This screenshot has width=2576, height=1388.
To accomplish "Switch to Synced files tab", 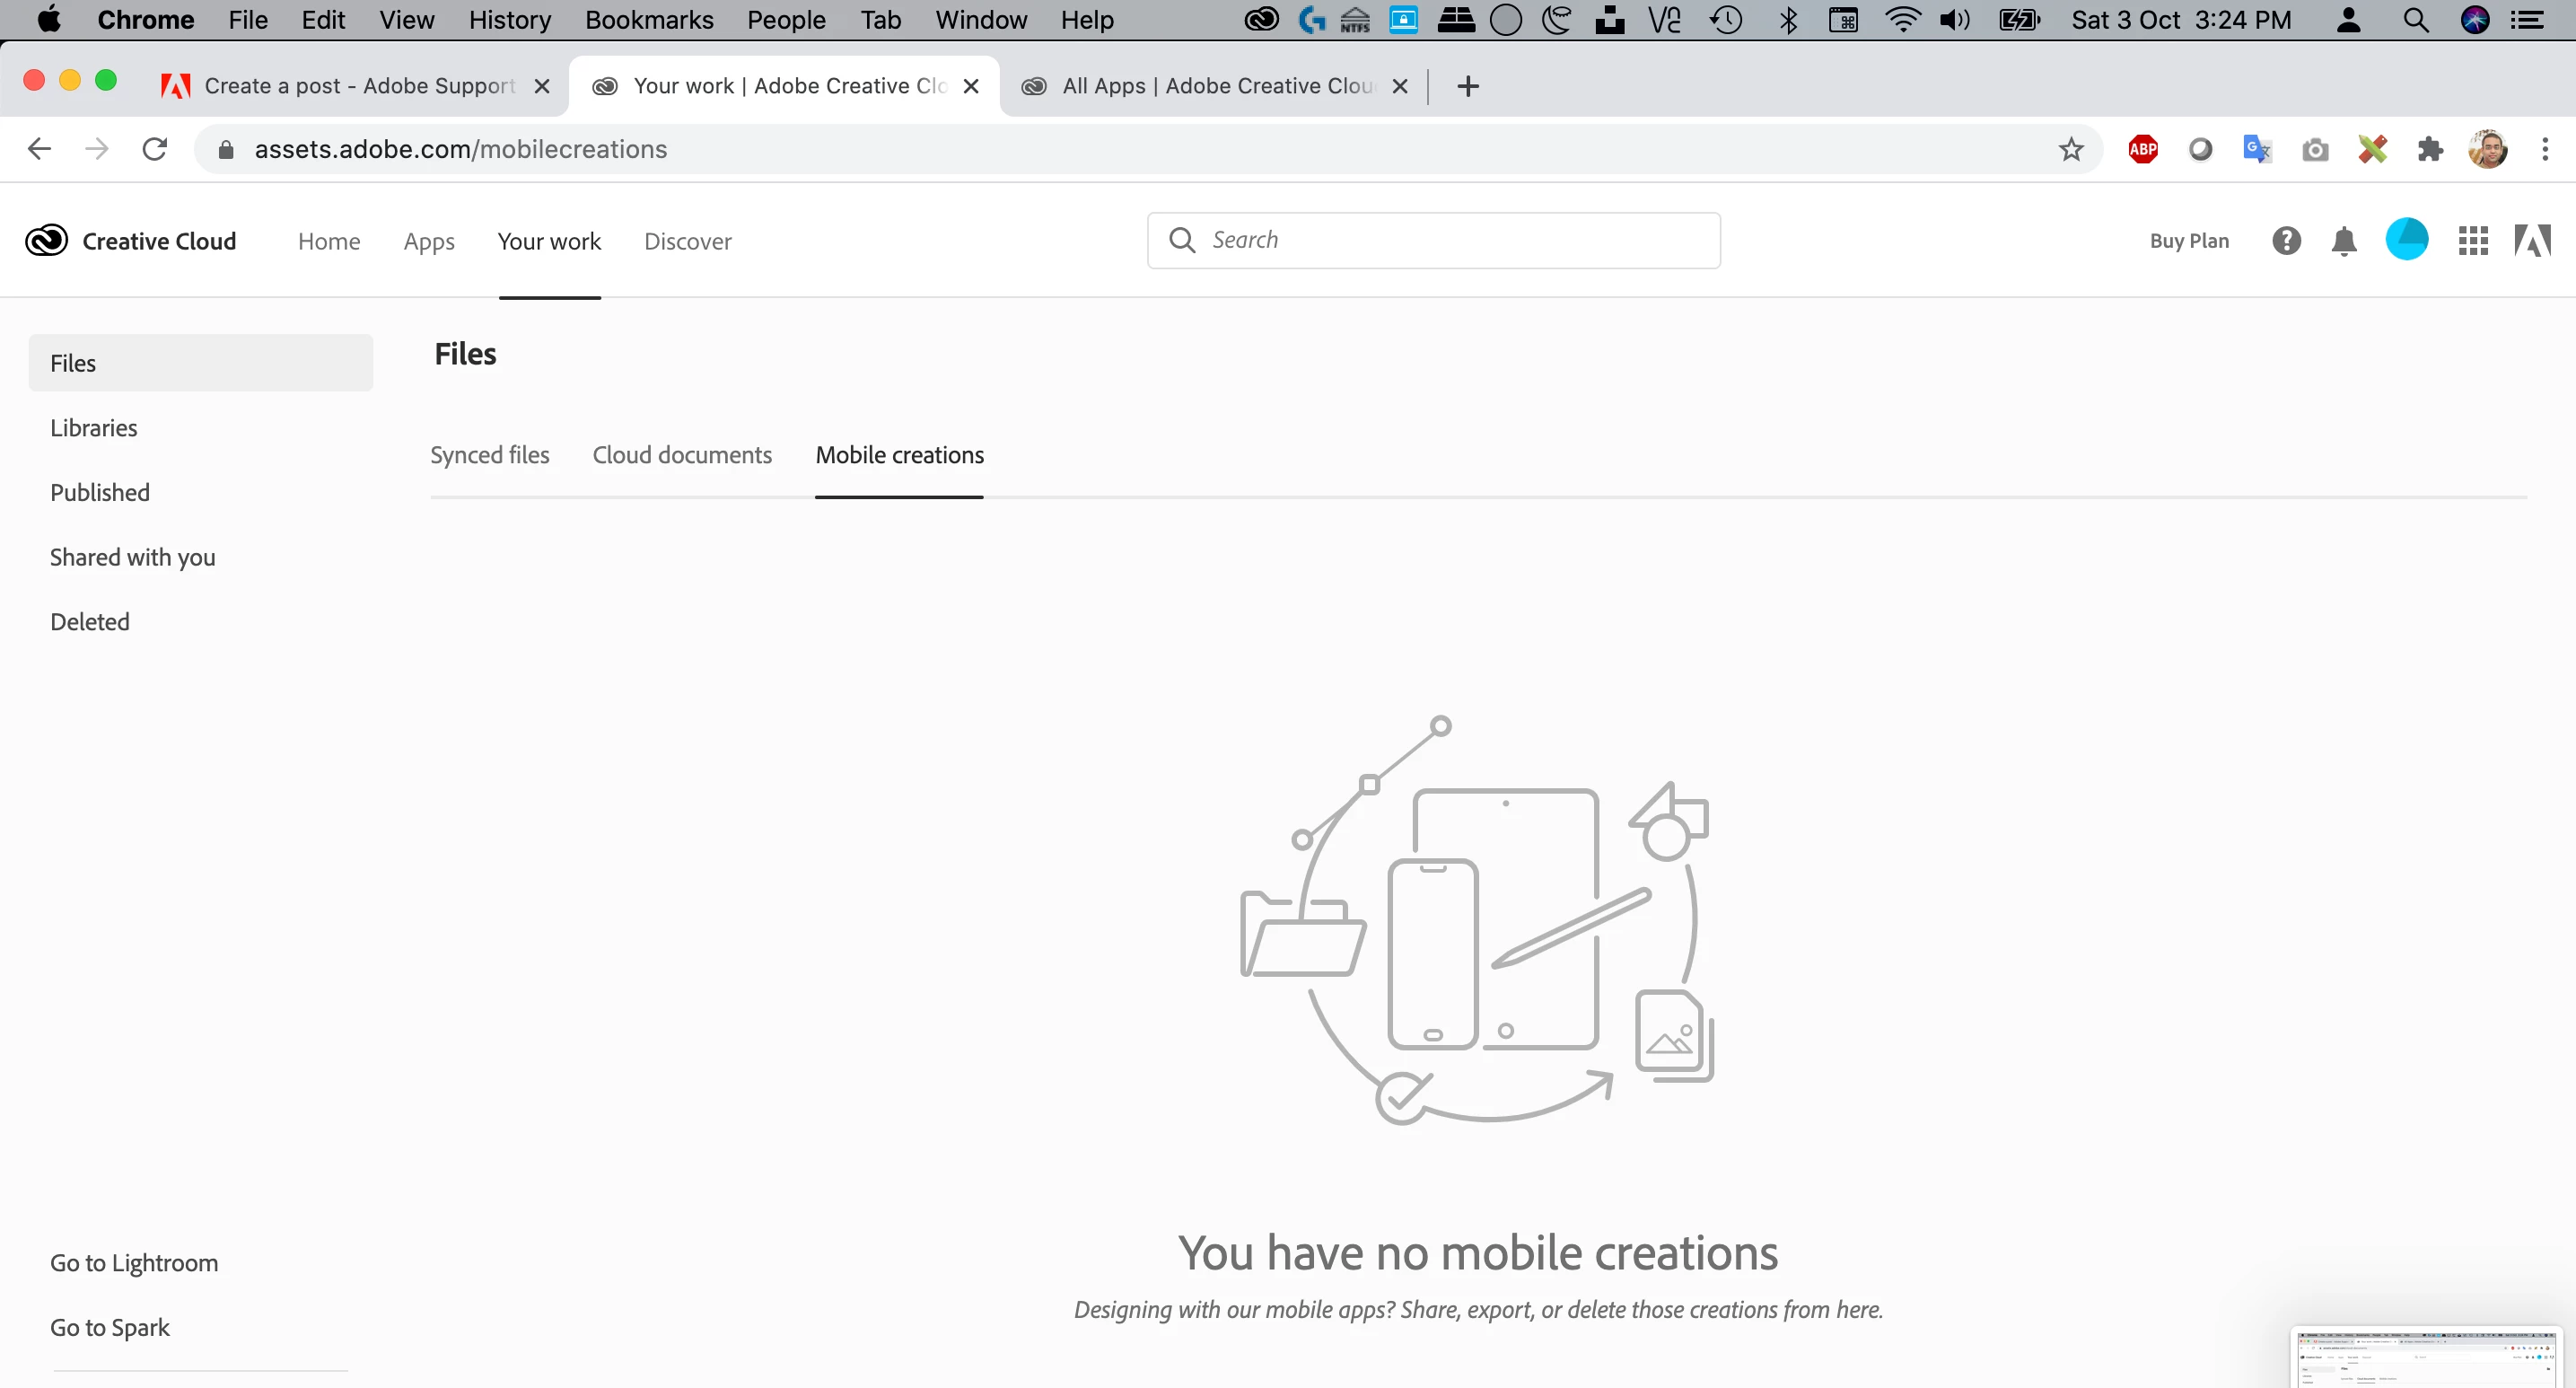I will coord(490,455).
